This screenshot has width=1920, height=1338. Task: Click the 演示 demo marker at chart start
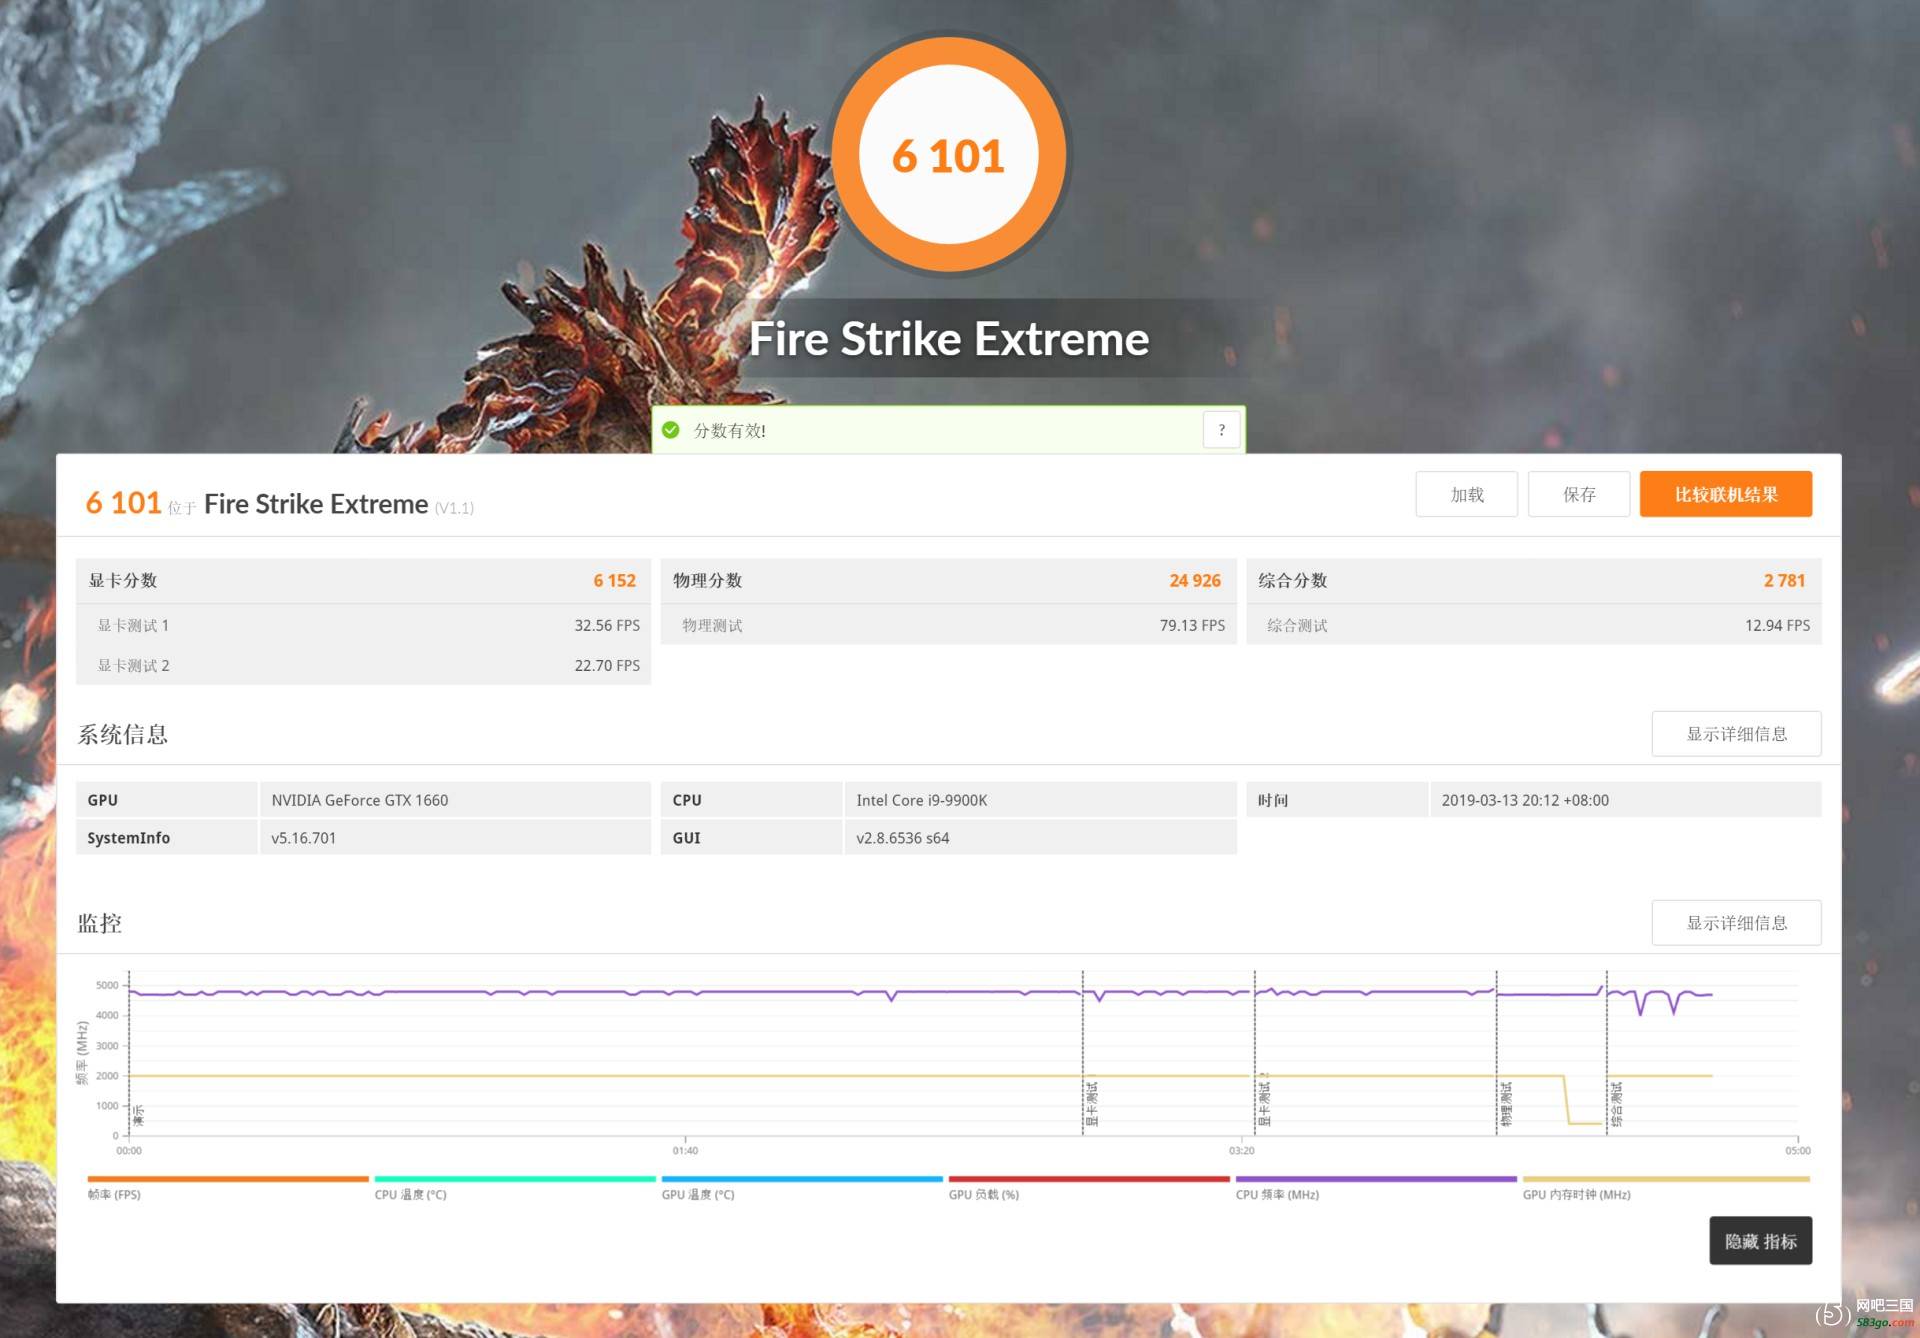point(138,1115)
